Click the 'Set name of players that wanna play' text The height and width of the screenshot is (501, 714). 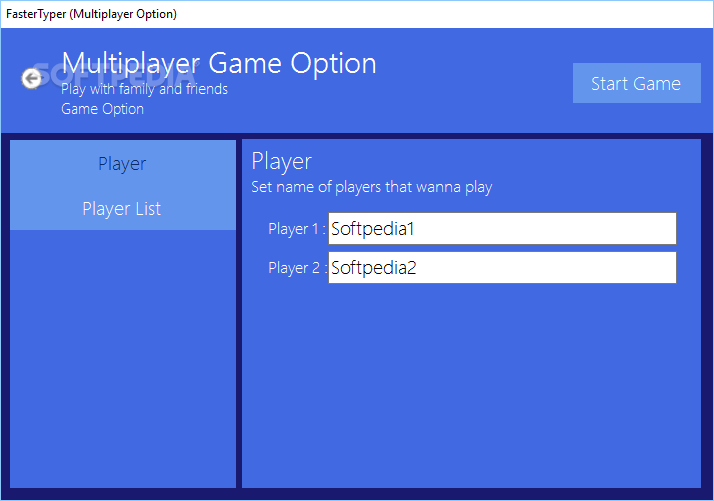click(372, 187)
